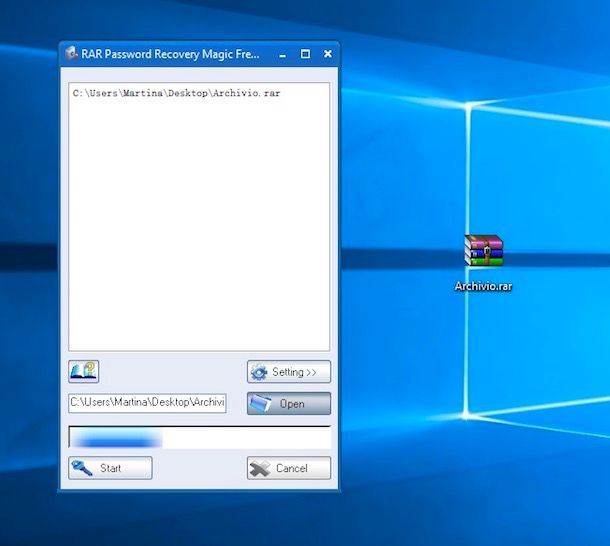Maximize the RAR Password Recovery Magic window
The width and height of the screenshot is (610, 546).
tap(305, 54)
